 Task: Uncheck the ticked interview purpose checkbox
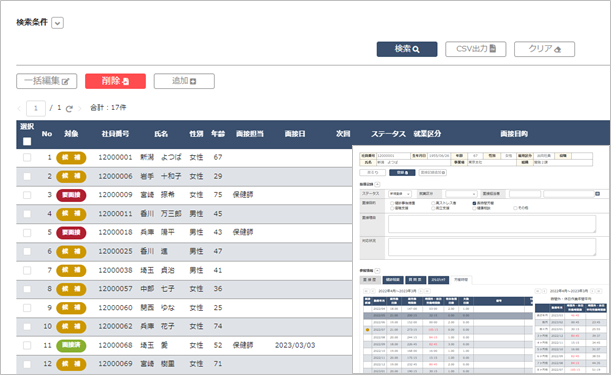click(474, 203)
